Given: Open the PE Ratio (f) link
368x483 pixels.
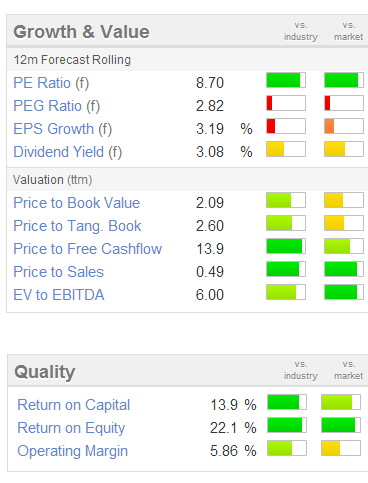Looking at the screenshot, I should tap(51, 83).
